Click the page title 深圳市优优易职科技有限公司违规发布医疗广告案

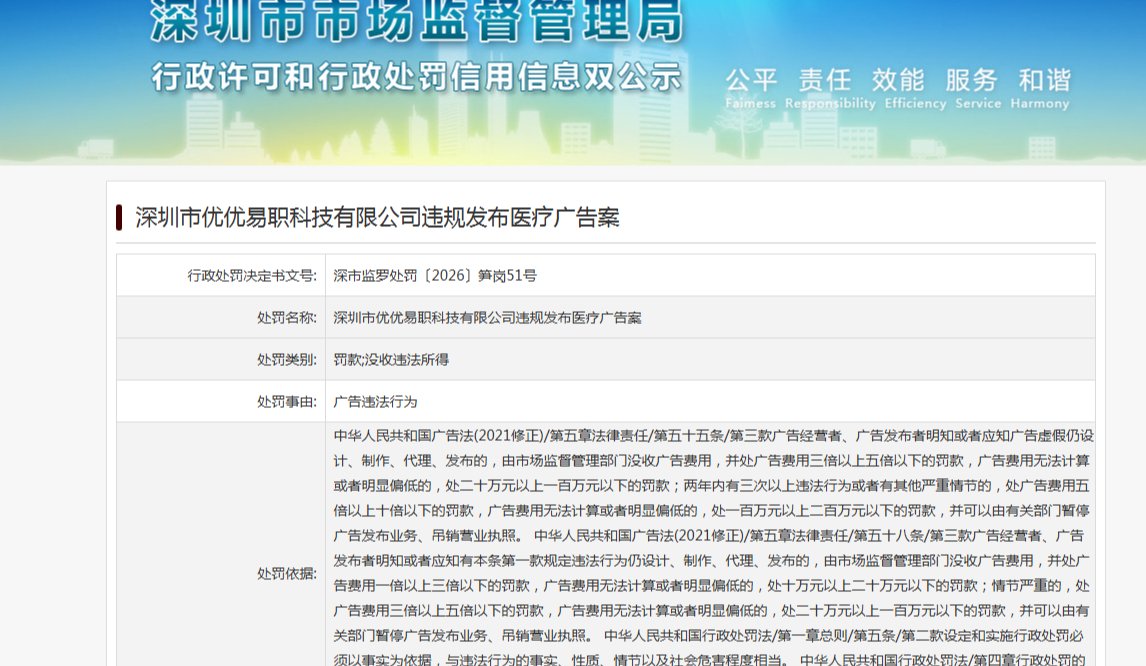click(x=377, y=218)
